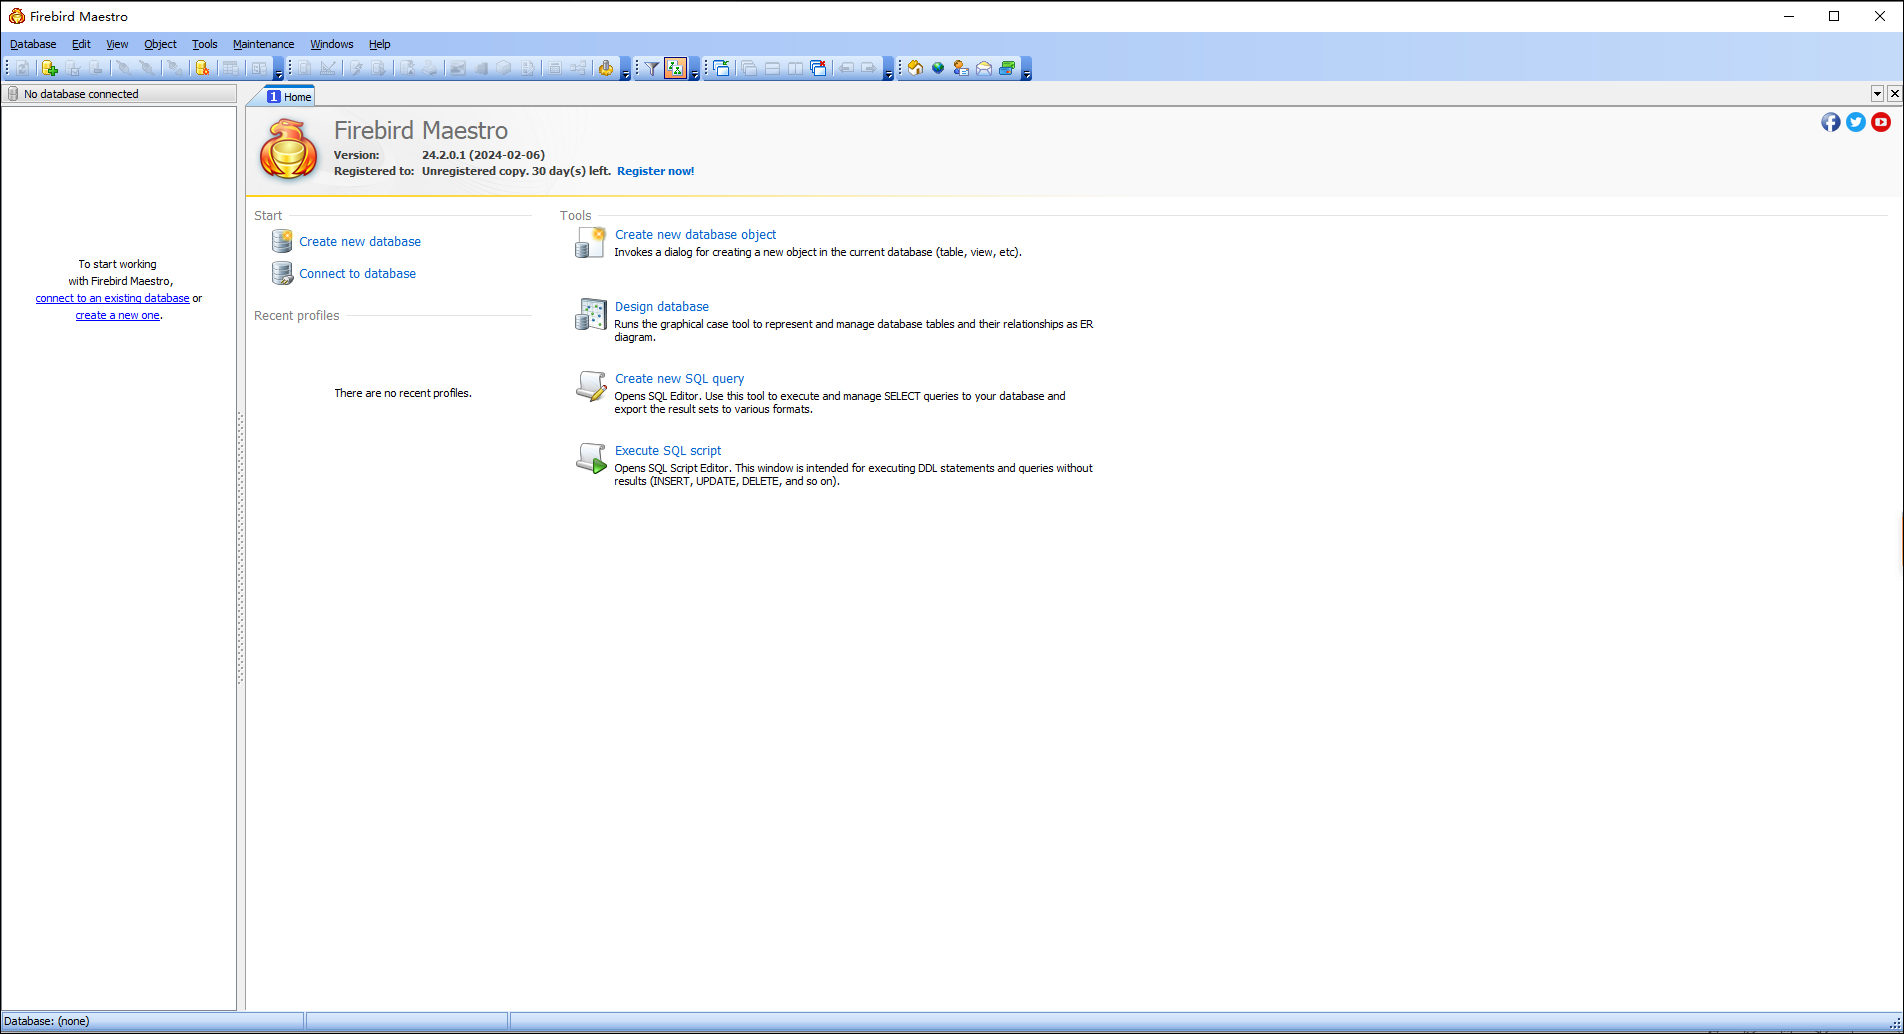
Task: Click the globe website toolbar icon
Action: pyautogui.click(x=938, y=68)
